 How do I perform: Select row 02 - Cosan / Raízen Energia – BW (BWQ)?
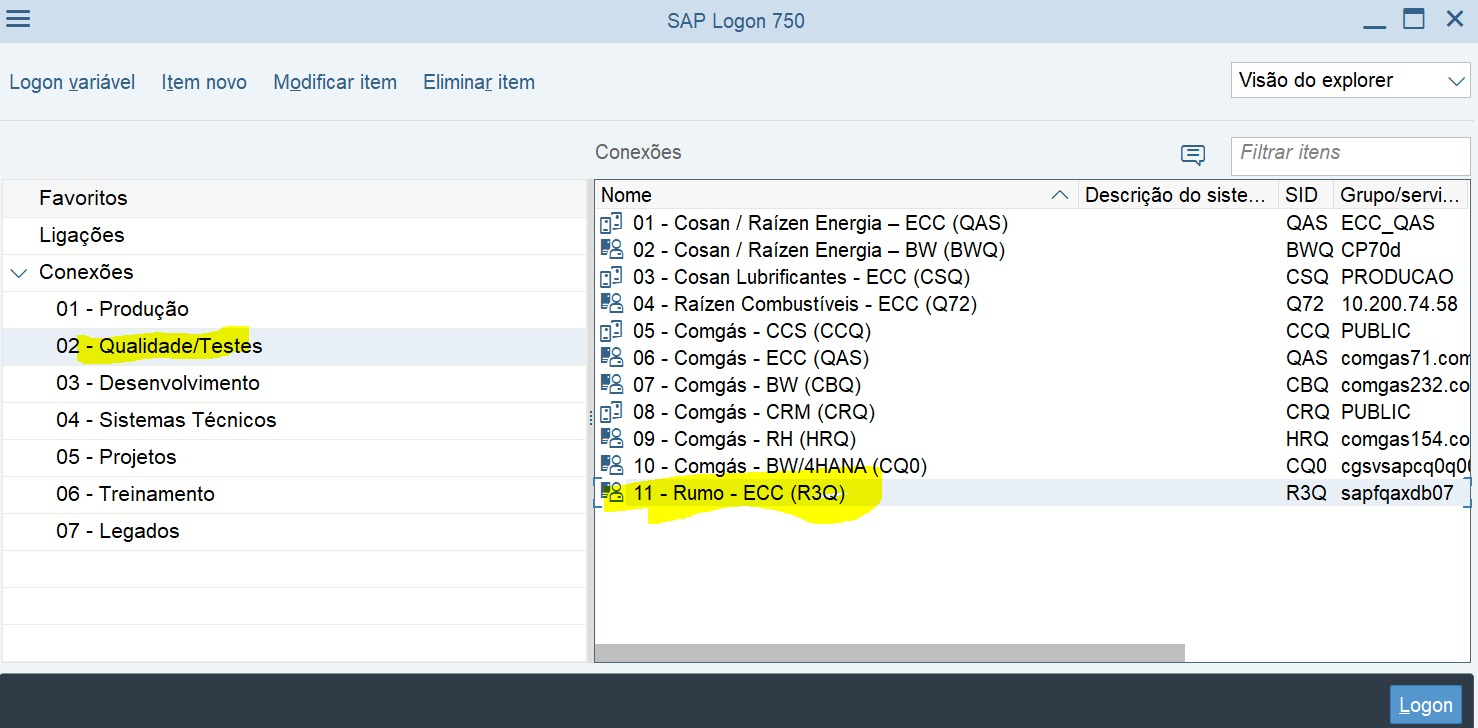1032,250
